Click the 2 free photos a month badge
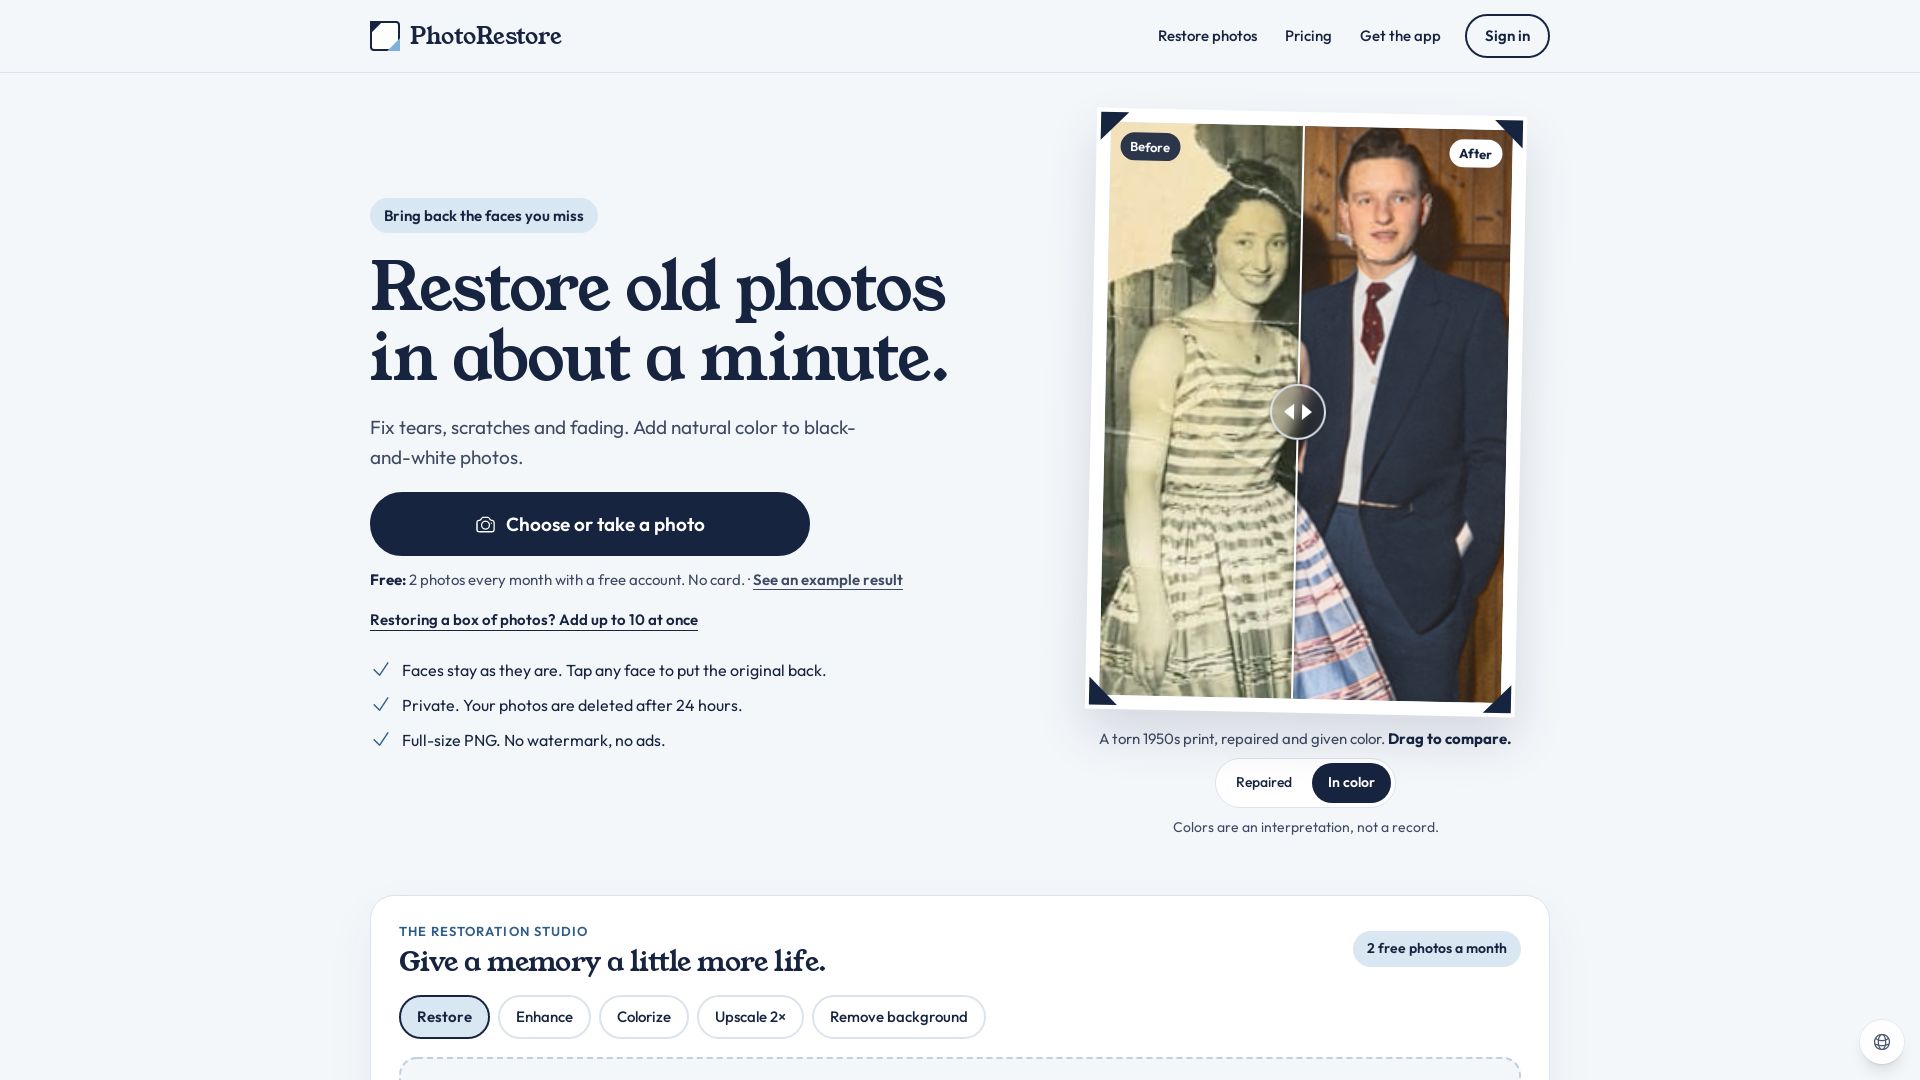Viewport: 1920px width, 1080px height. 1436,949
